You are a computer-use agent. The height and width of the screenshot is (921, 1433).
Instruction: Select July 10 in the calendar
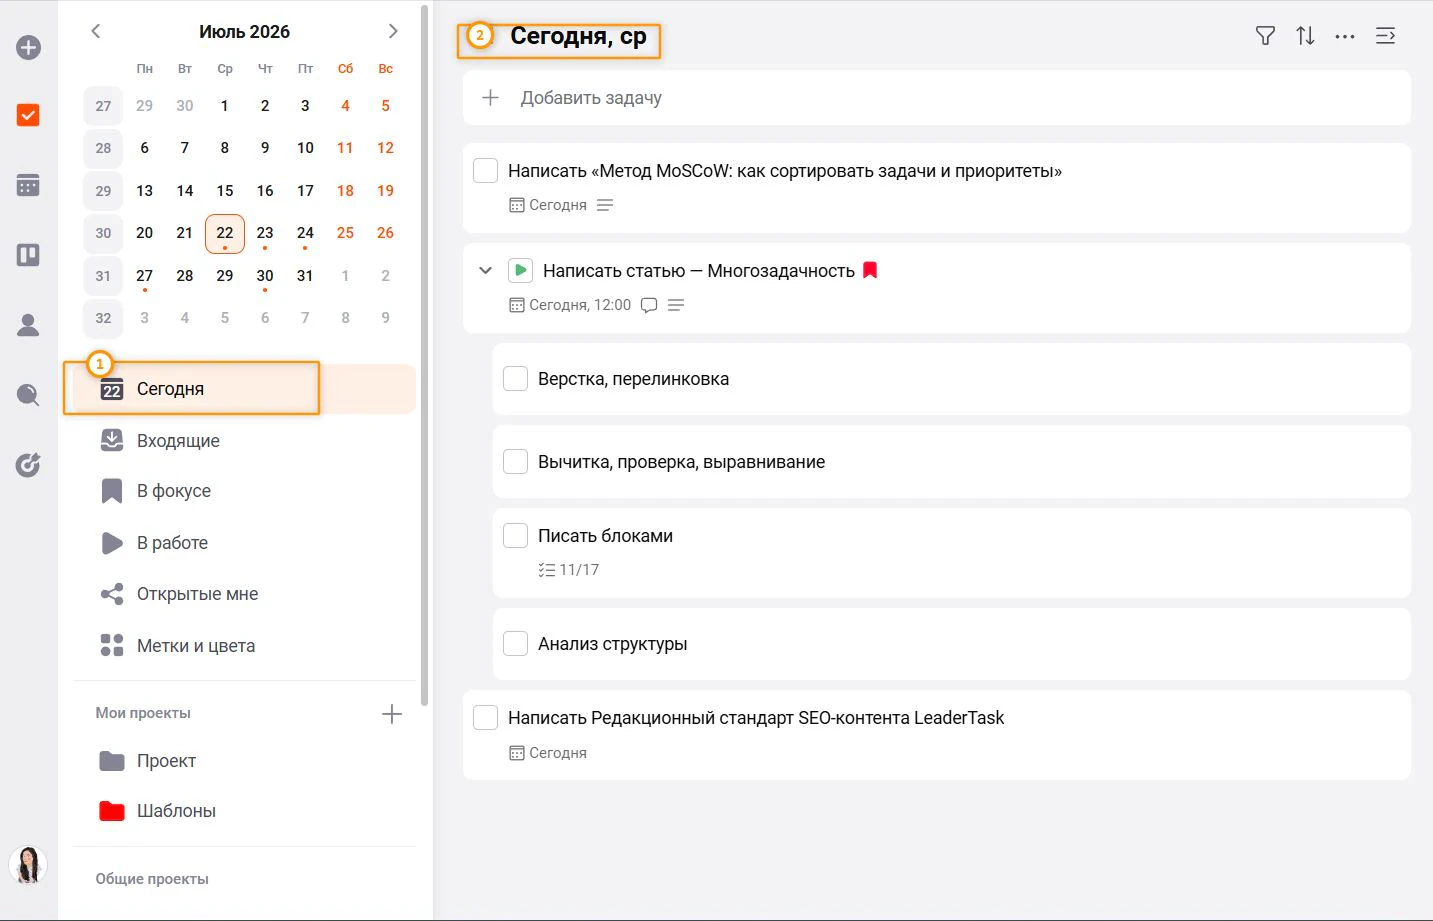(x=305, y=148)
